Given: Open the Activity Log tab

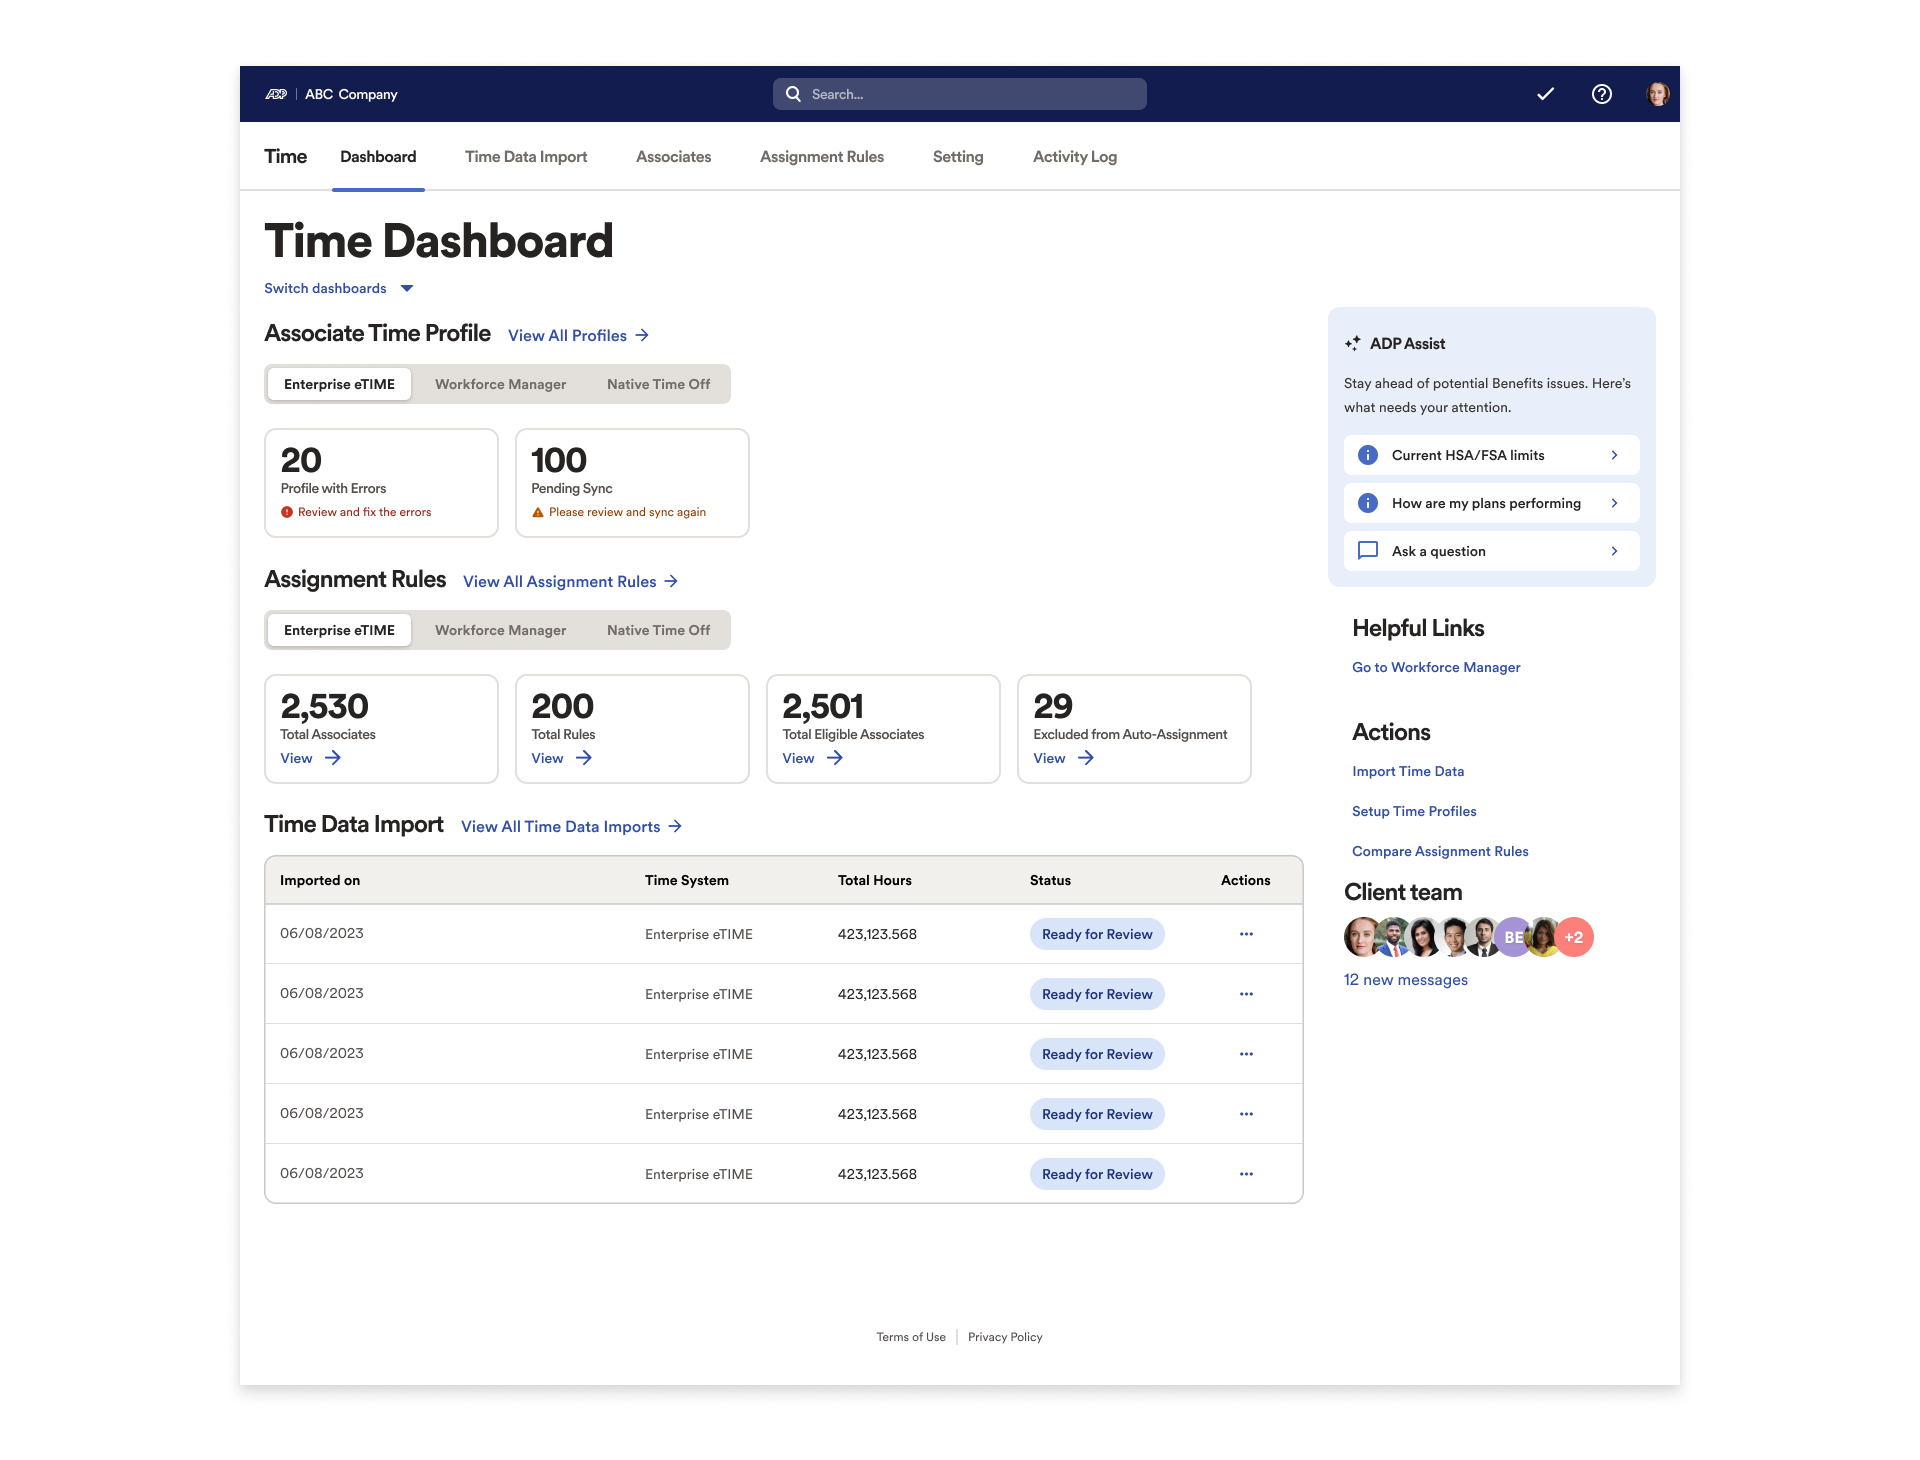Looking at the screenshot, I should coord(1074,156).
